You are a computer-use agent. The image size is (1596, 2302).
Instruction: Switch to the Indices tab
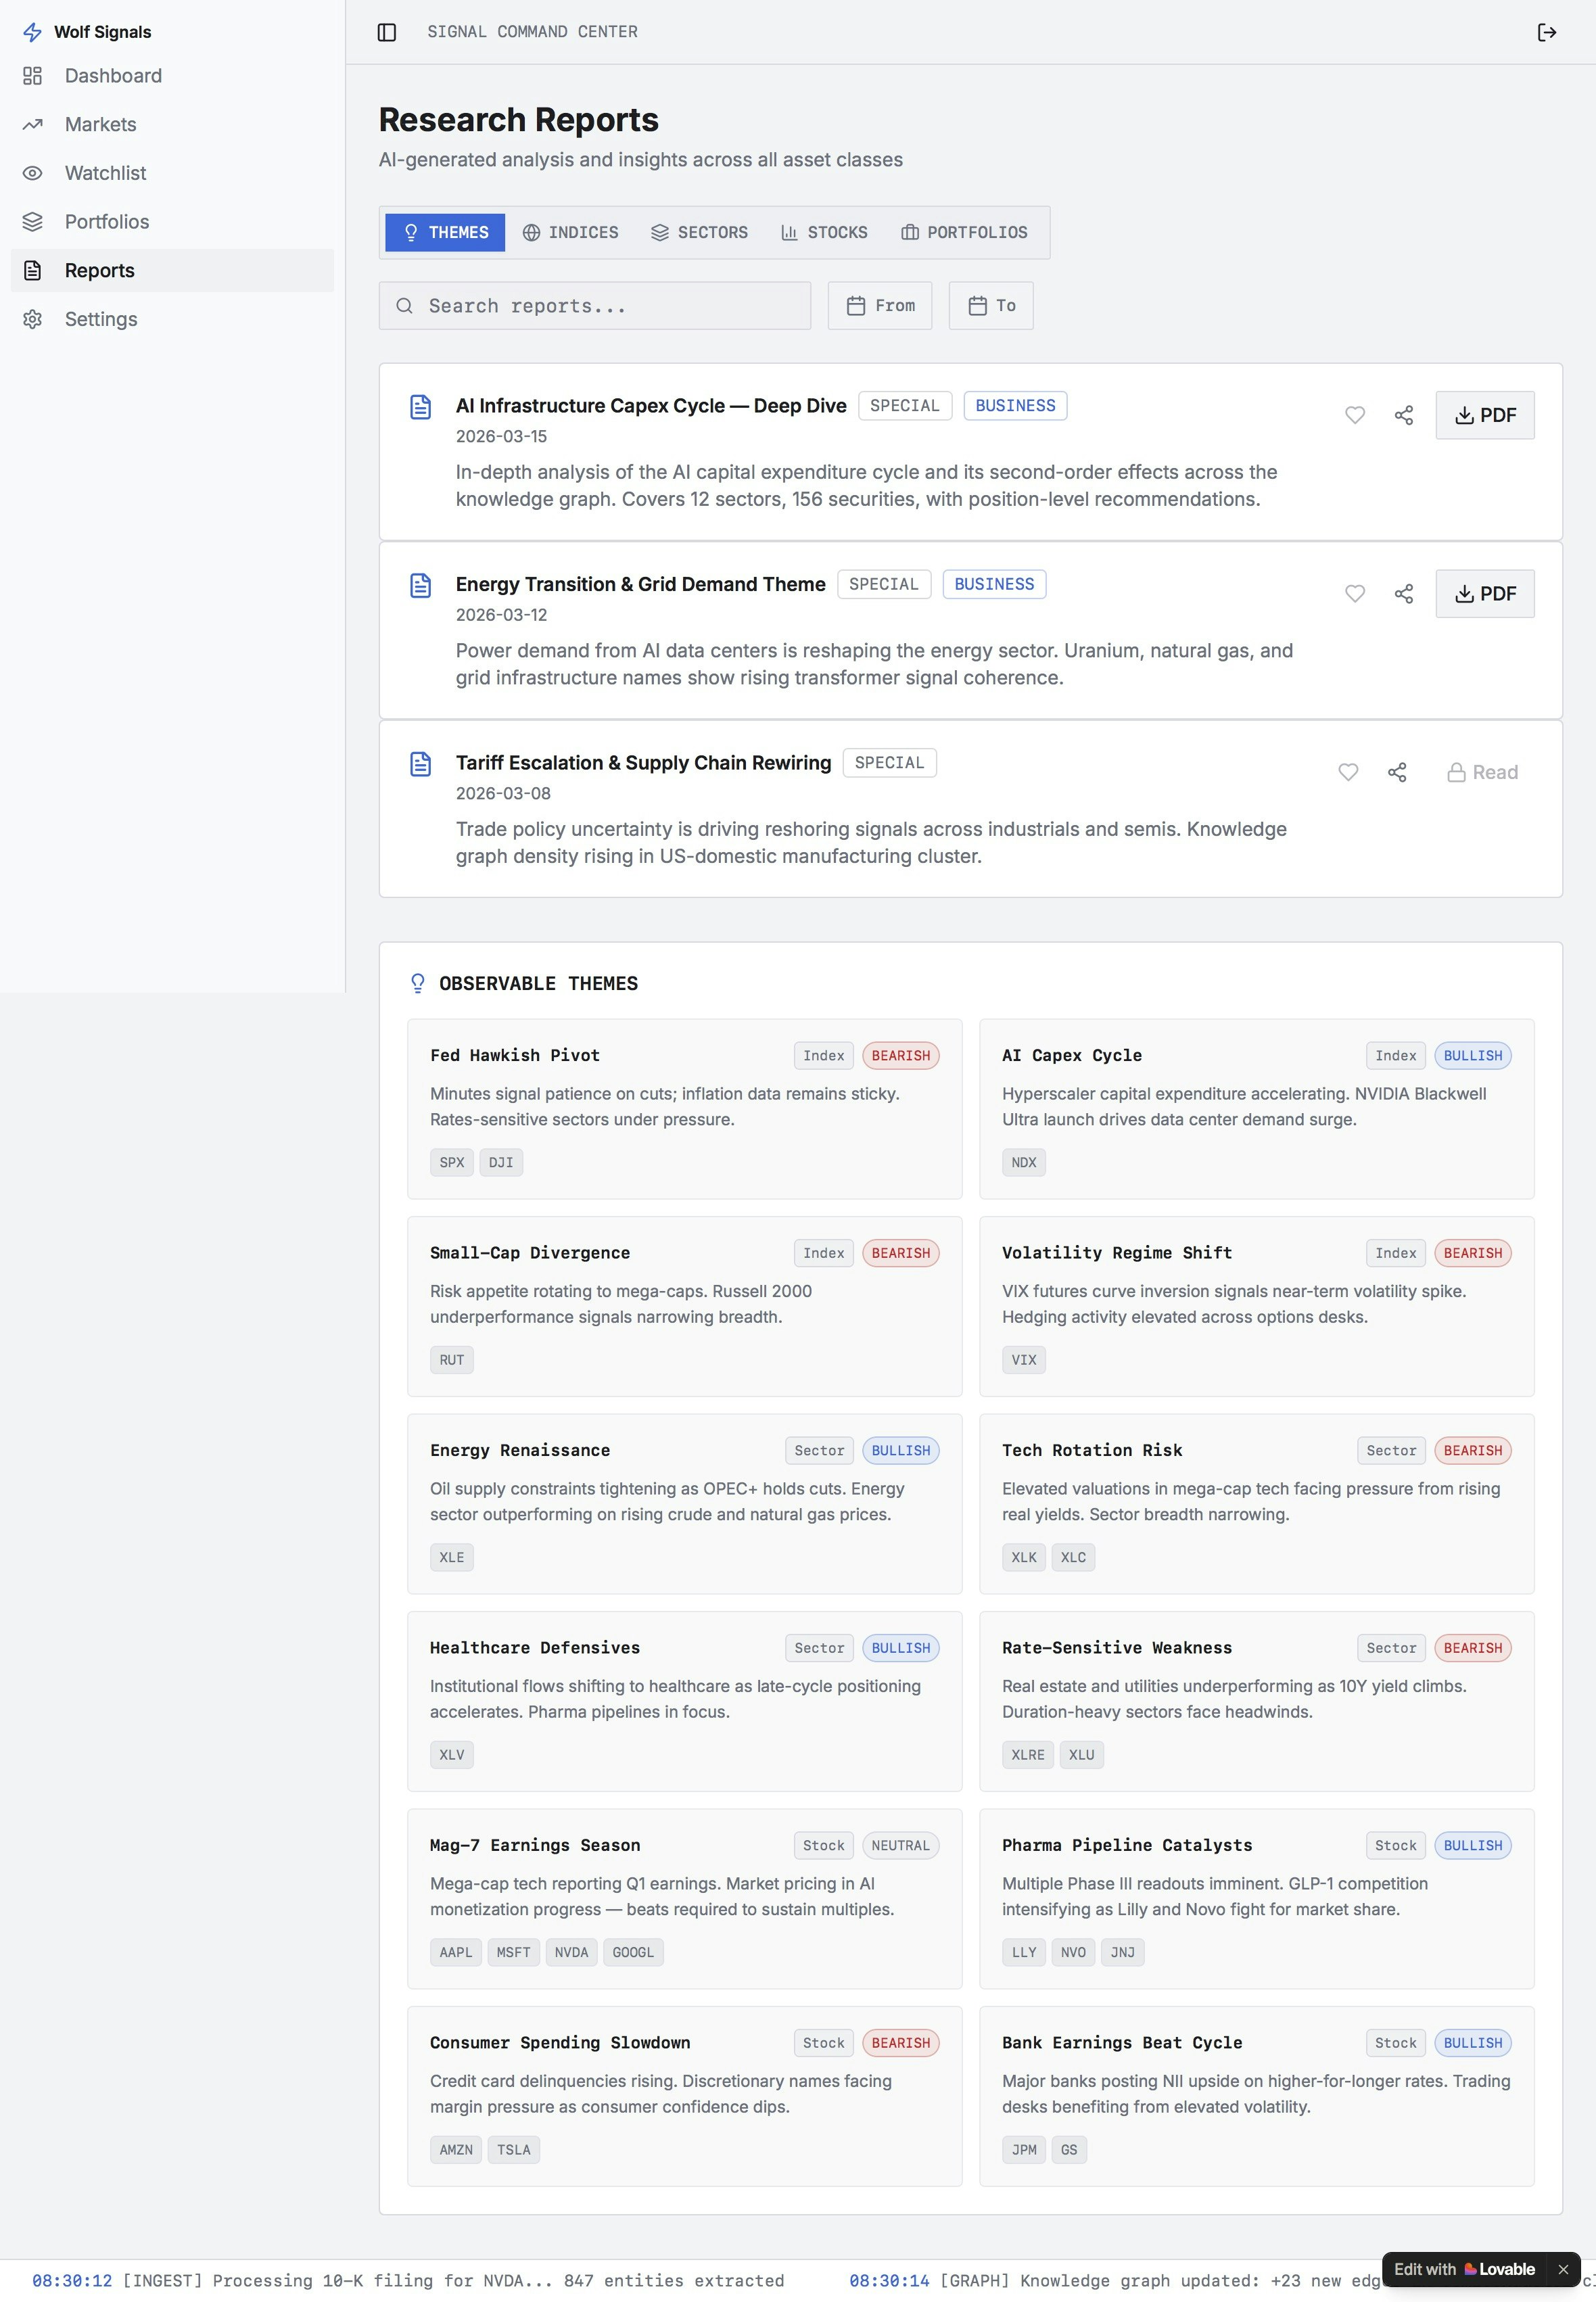pyautogui.click(x=570, y=232)
